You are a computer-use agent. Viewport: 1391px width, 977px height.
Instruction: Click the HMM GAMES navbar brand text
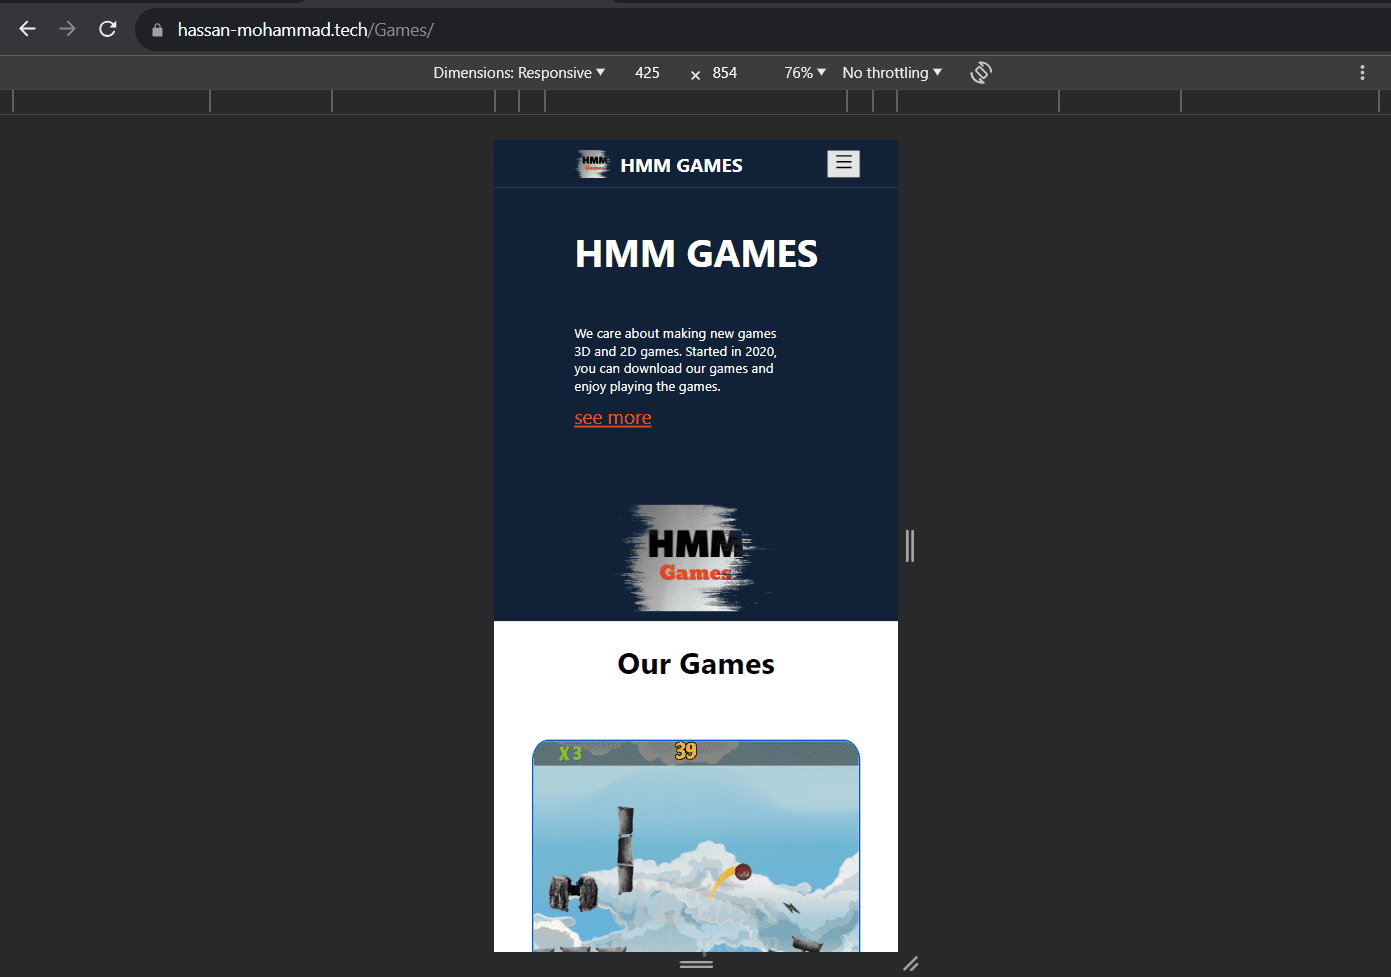(681, 165)
